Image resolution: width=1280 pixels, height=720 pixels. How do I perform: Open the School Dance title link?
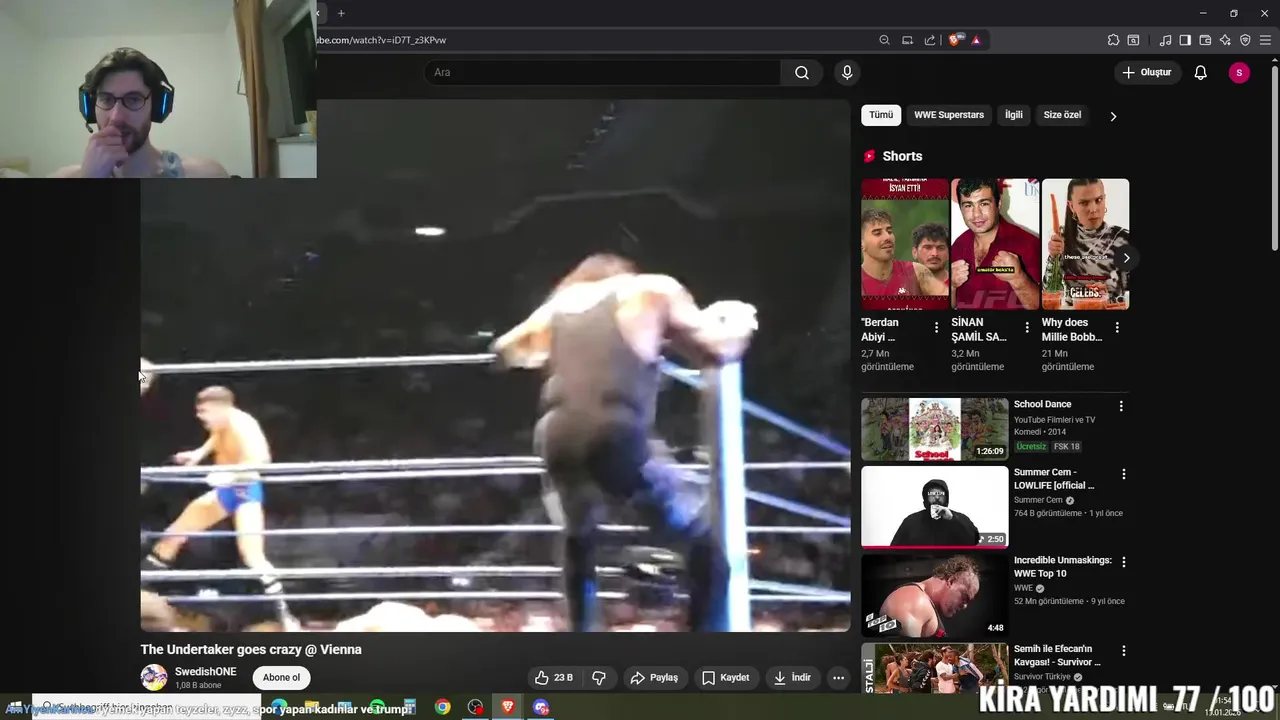point(1042,404)
